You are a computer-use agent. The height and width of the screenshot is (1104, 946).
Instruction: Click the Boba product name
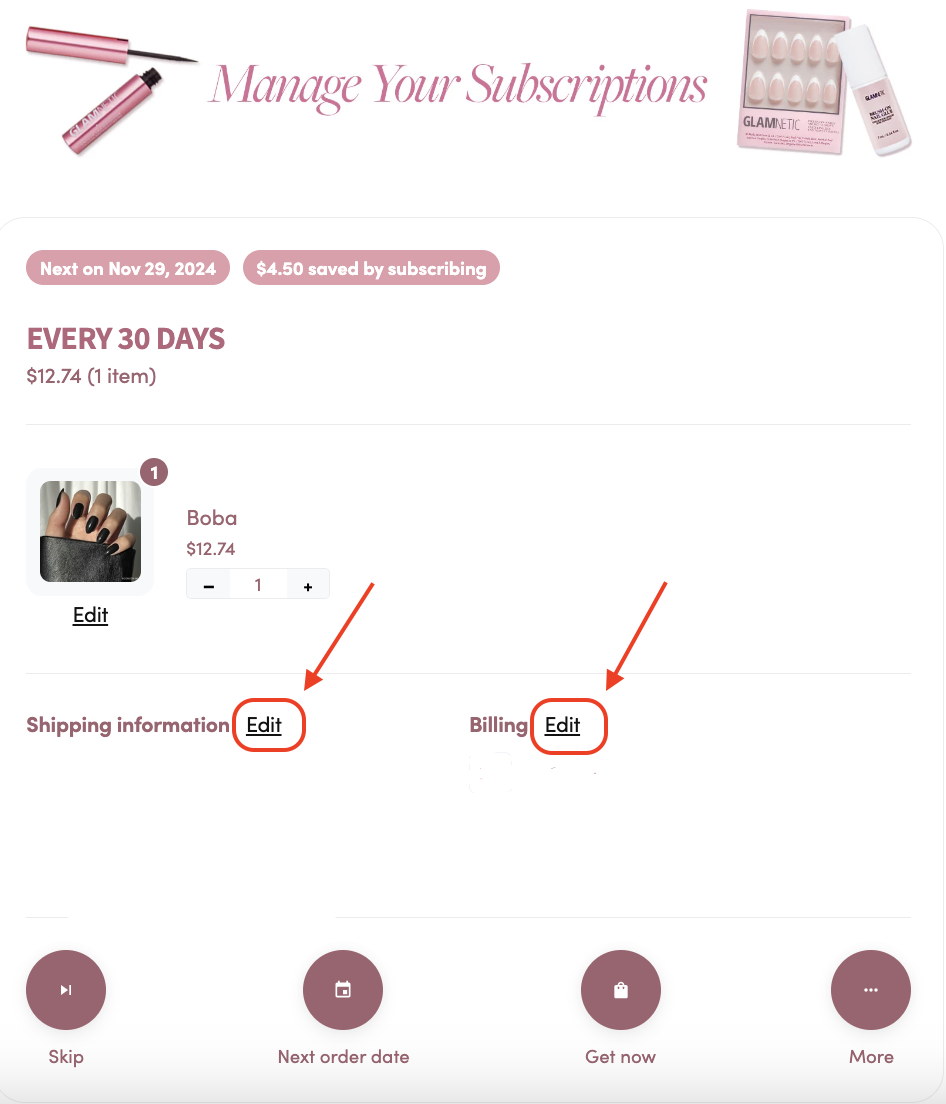coord(212,518)
